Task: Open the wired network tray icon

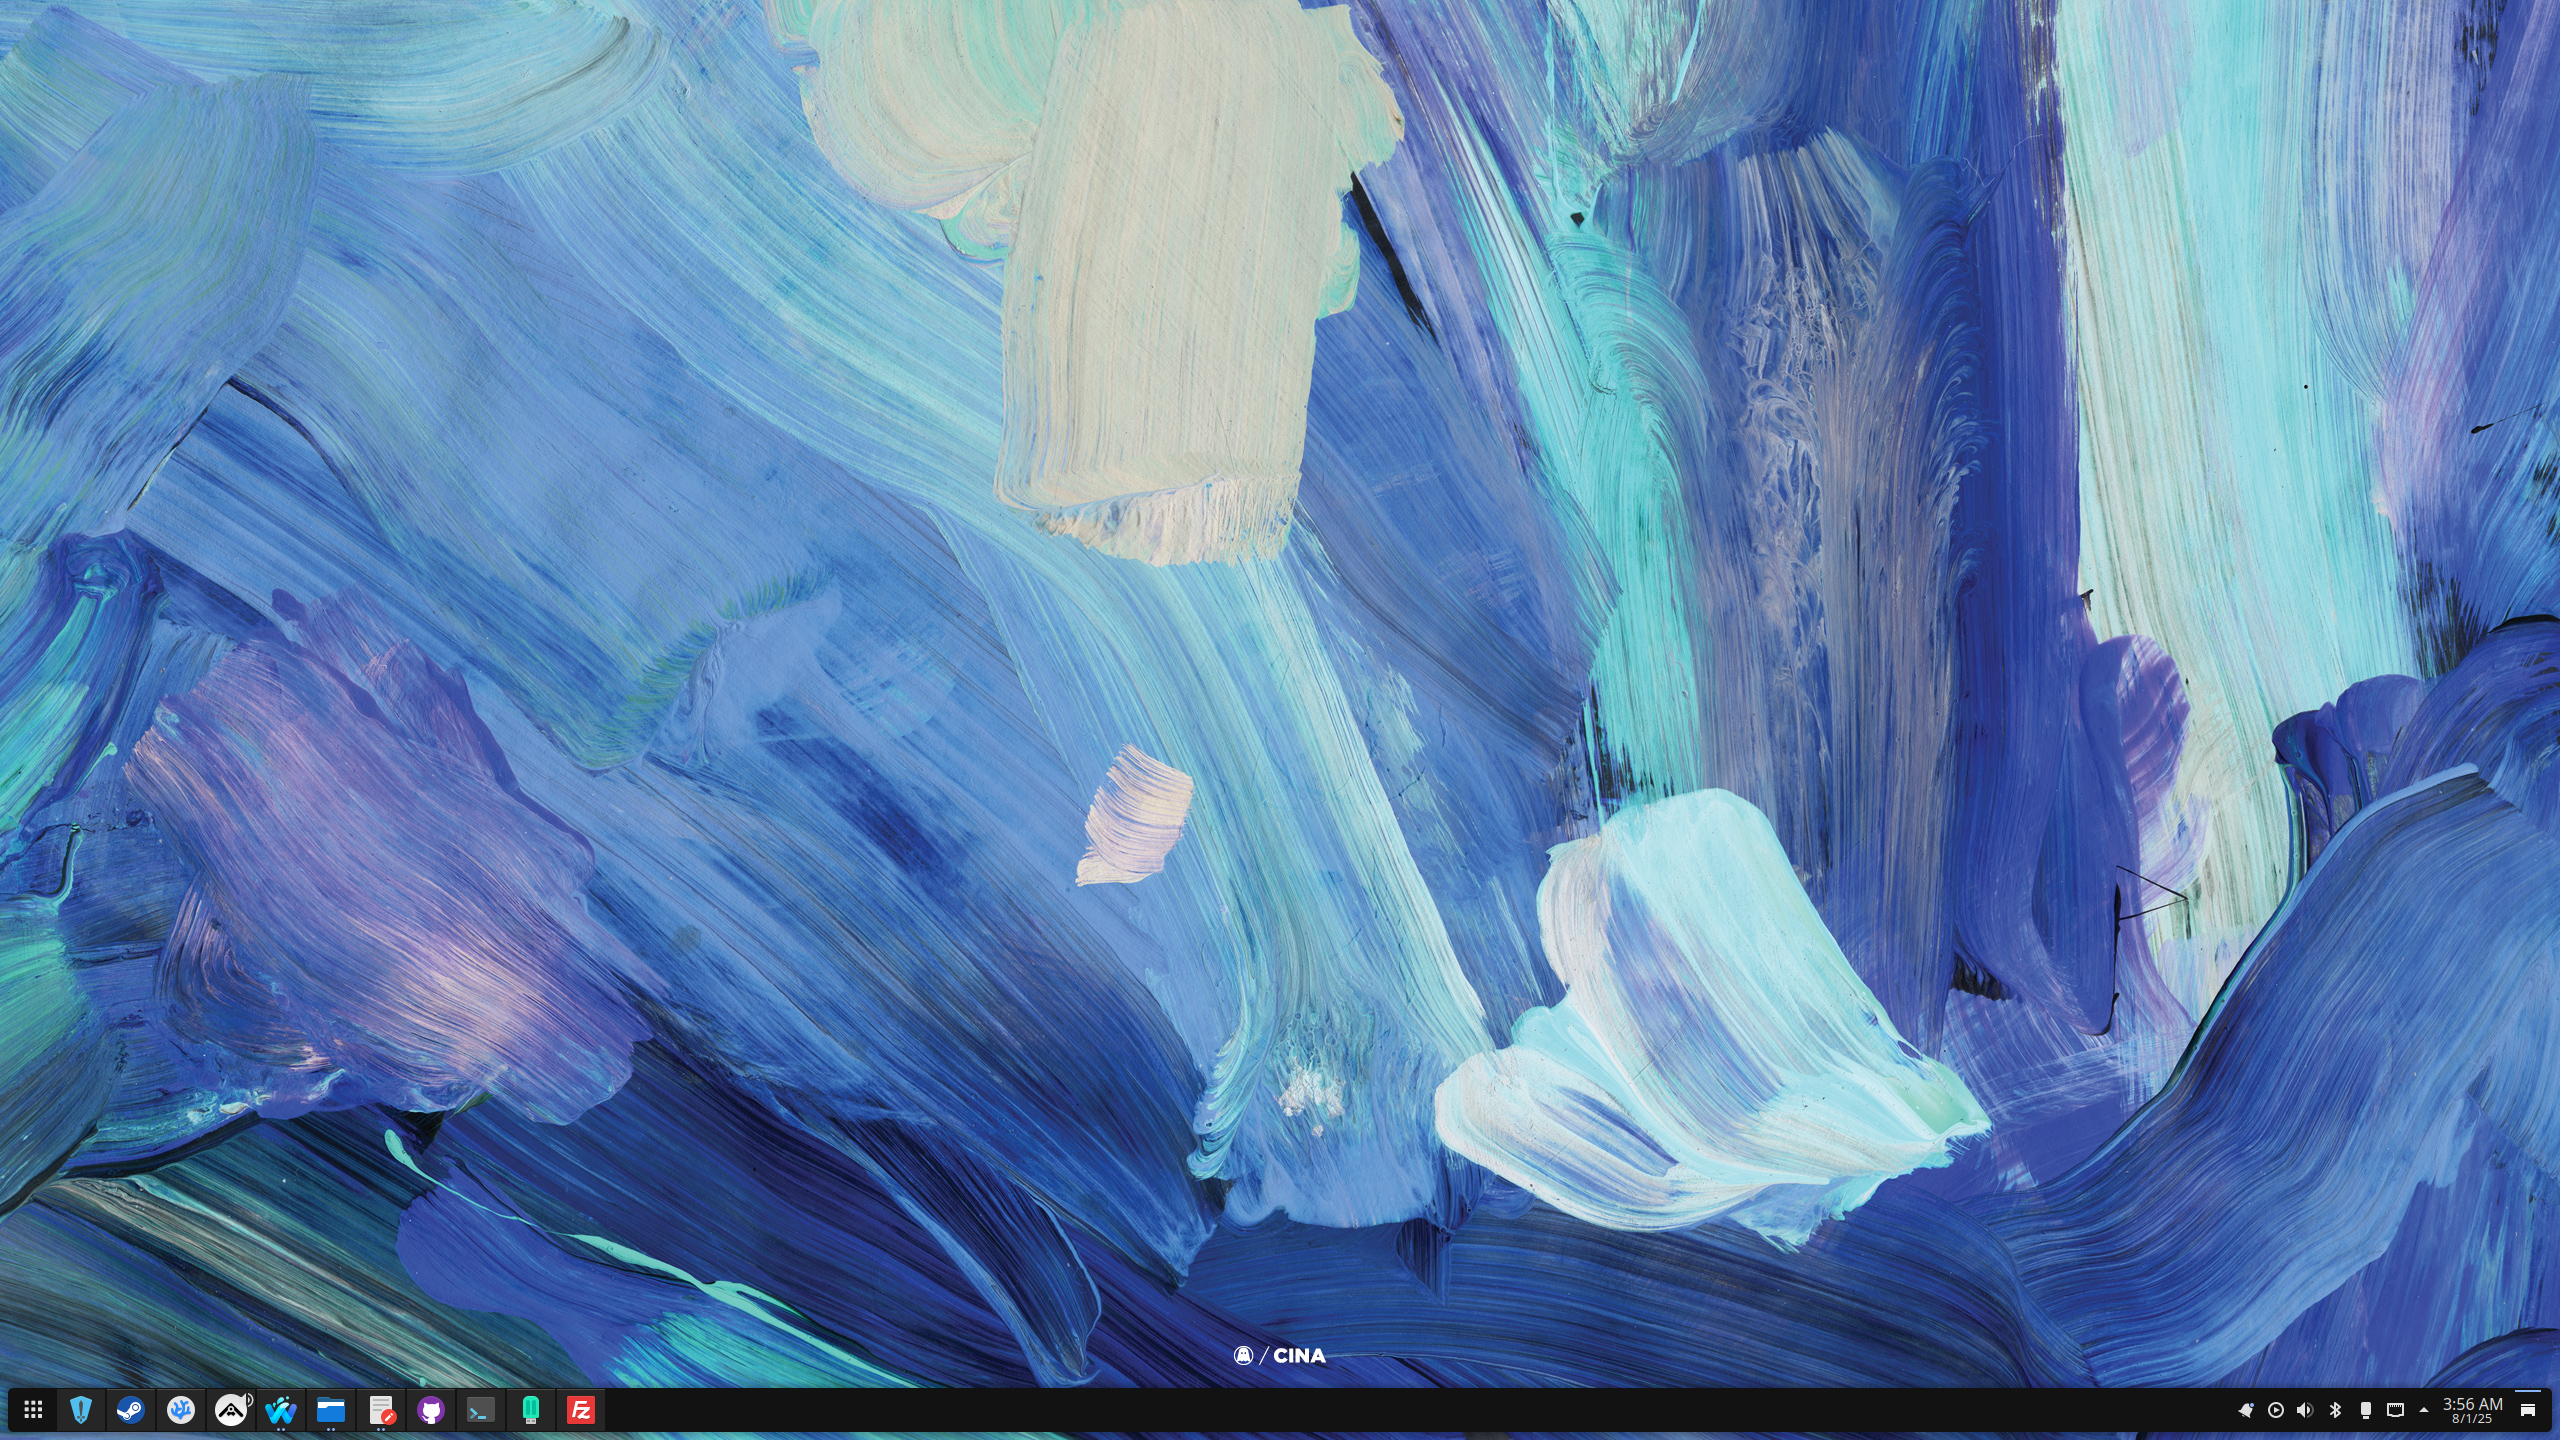Action: click(2395, 1410)
